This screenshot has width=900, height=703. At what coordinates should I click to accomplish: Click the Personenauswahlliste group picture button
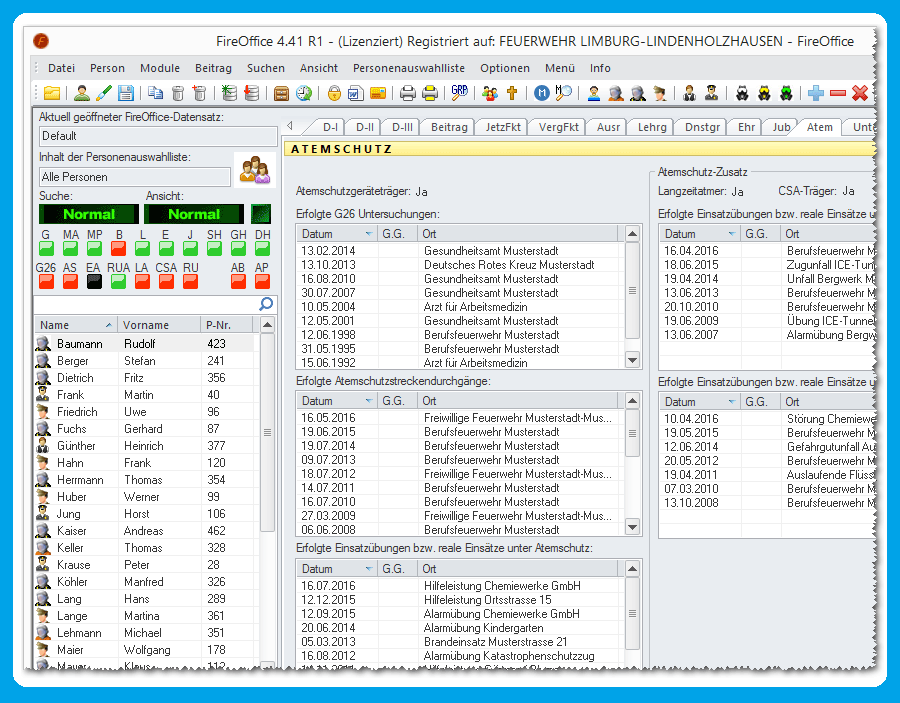tap(254, 170)
